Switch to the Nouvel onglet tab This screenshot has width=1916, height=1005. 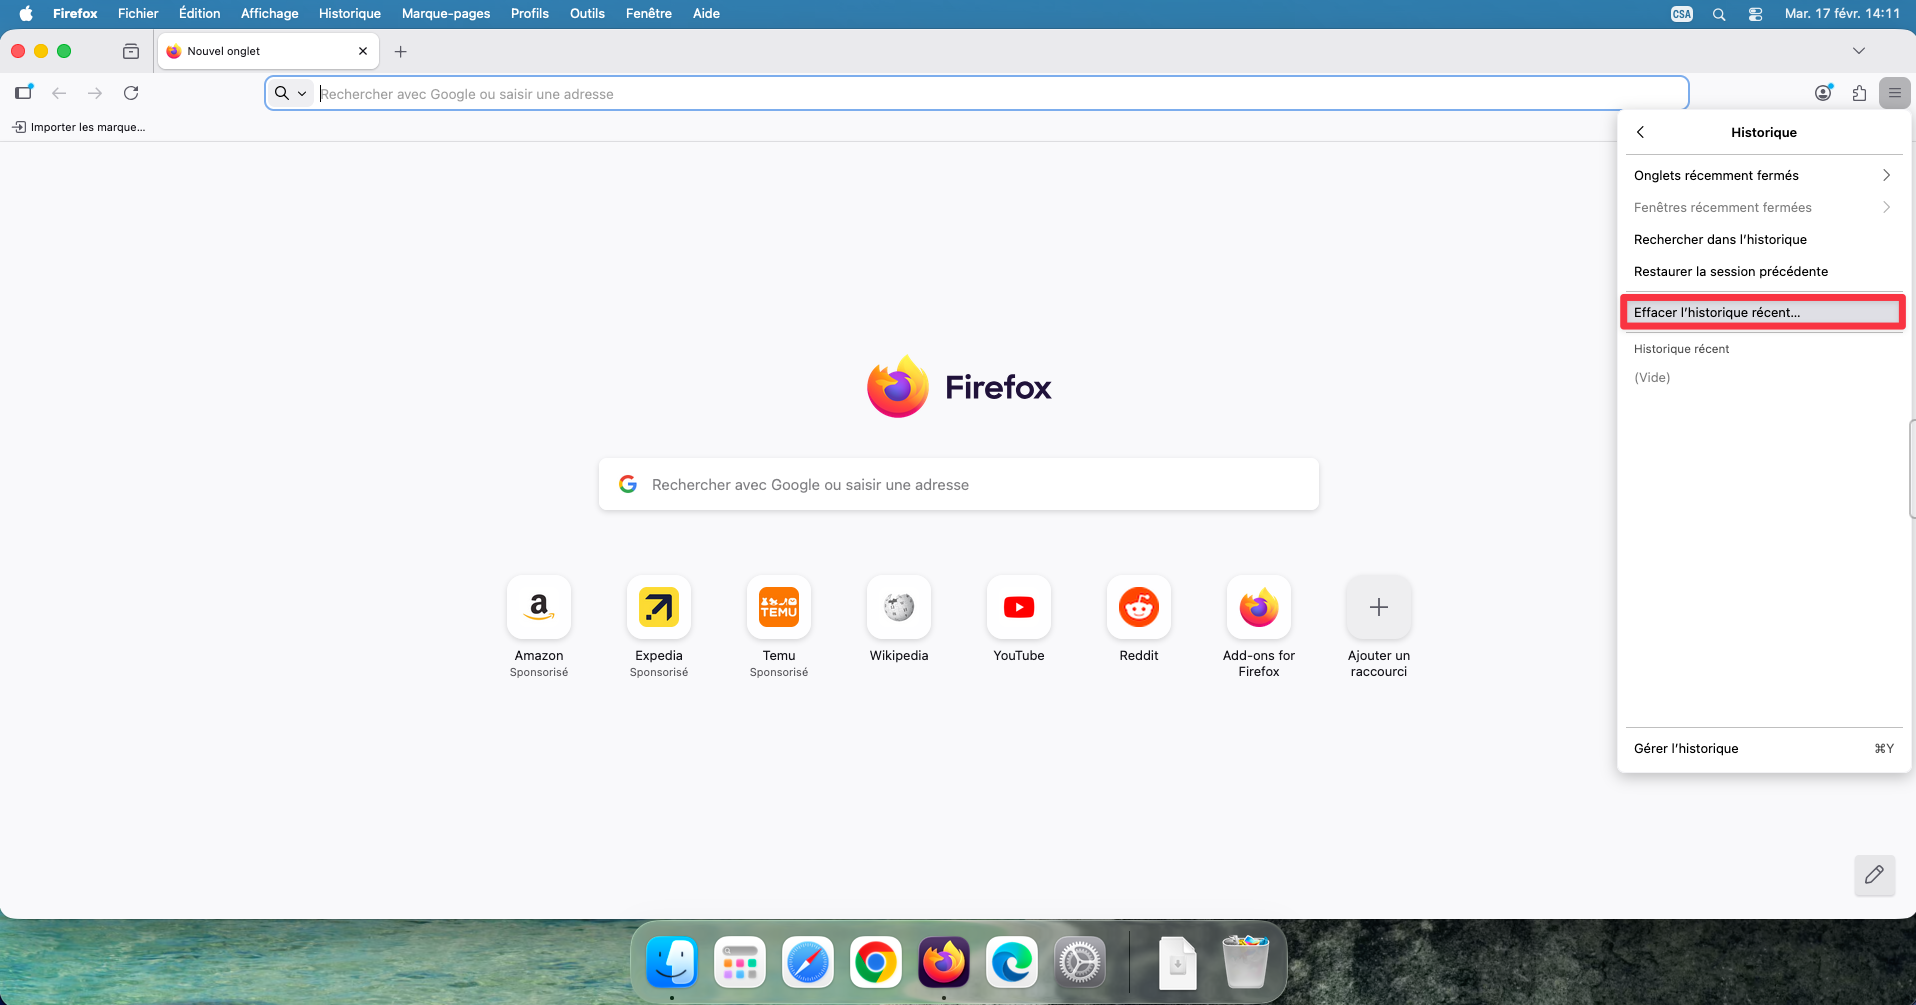267,51
